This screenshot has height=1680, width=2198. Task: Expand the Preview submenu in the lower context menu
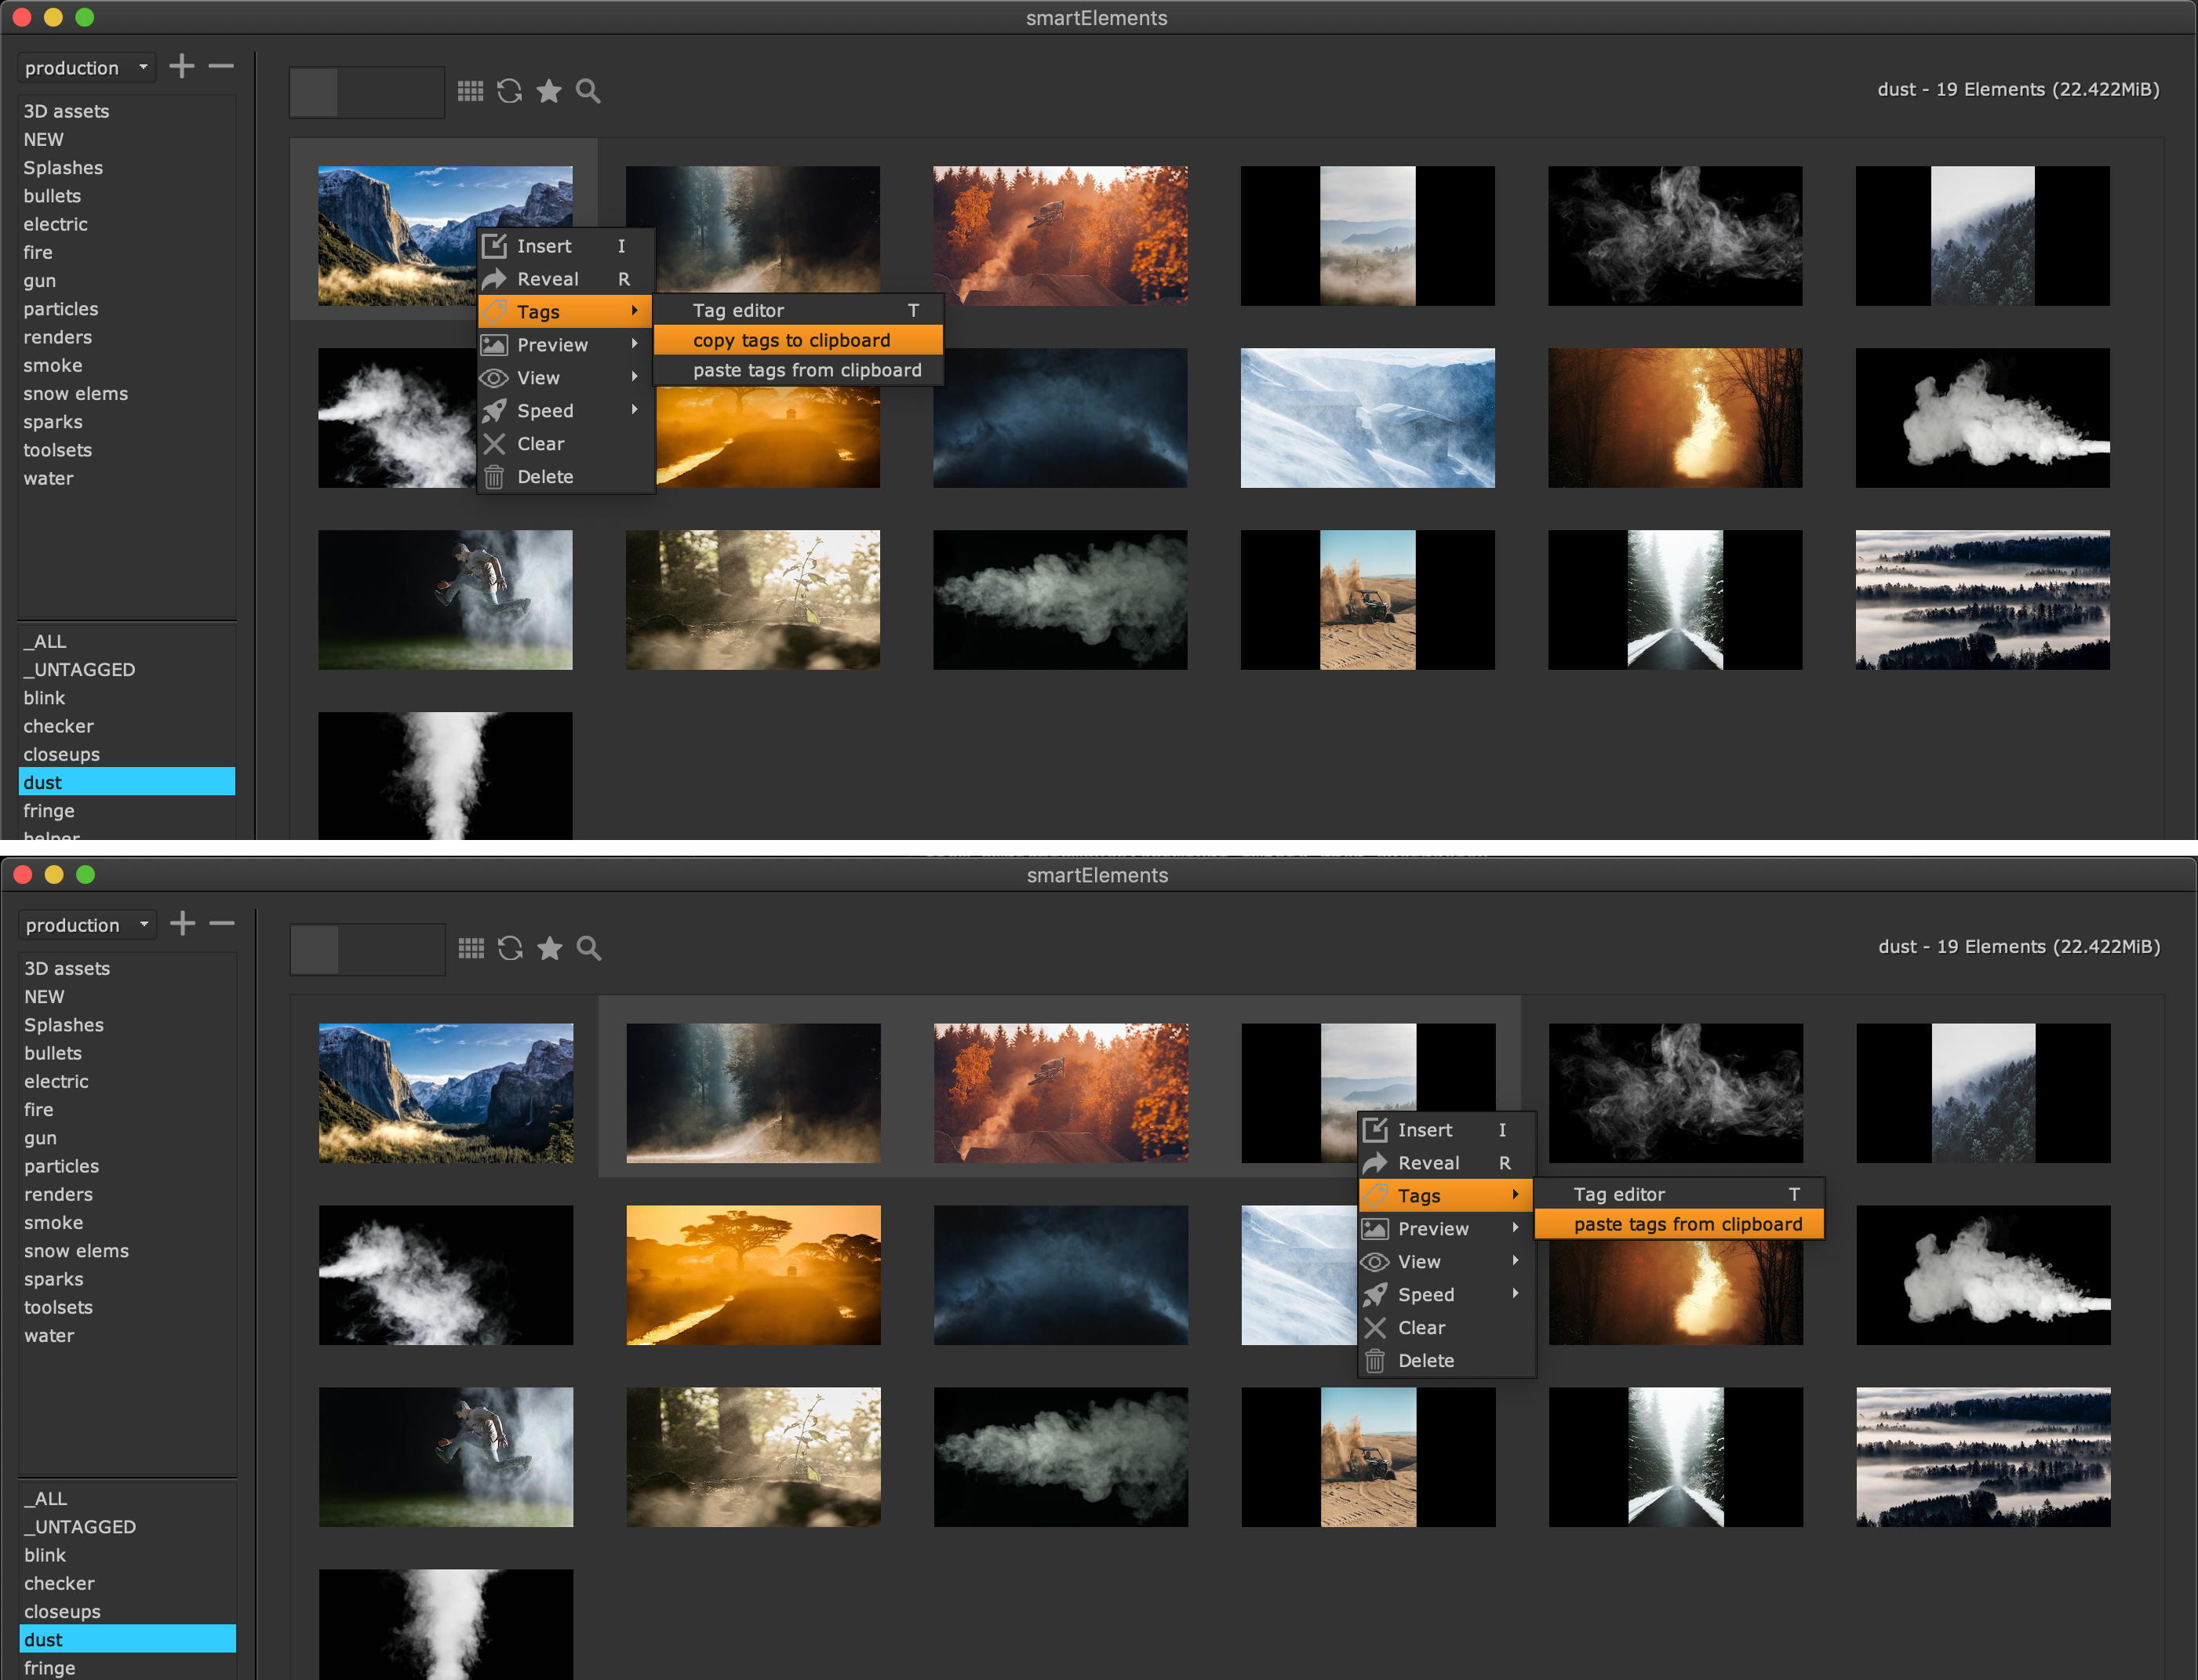click(1433, 1229)
